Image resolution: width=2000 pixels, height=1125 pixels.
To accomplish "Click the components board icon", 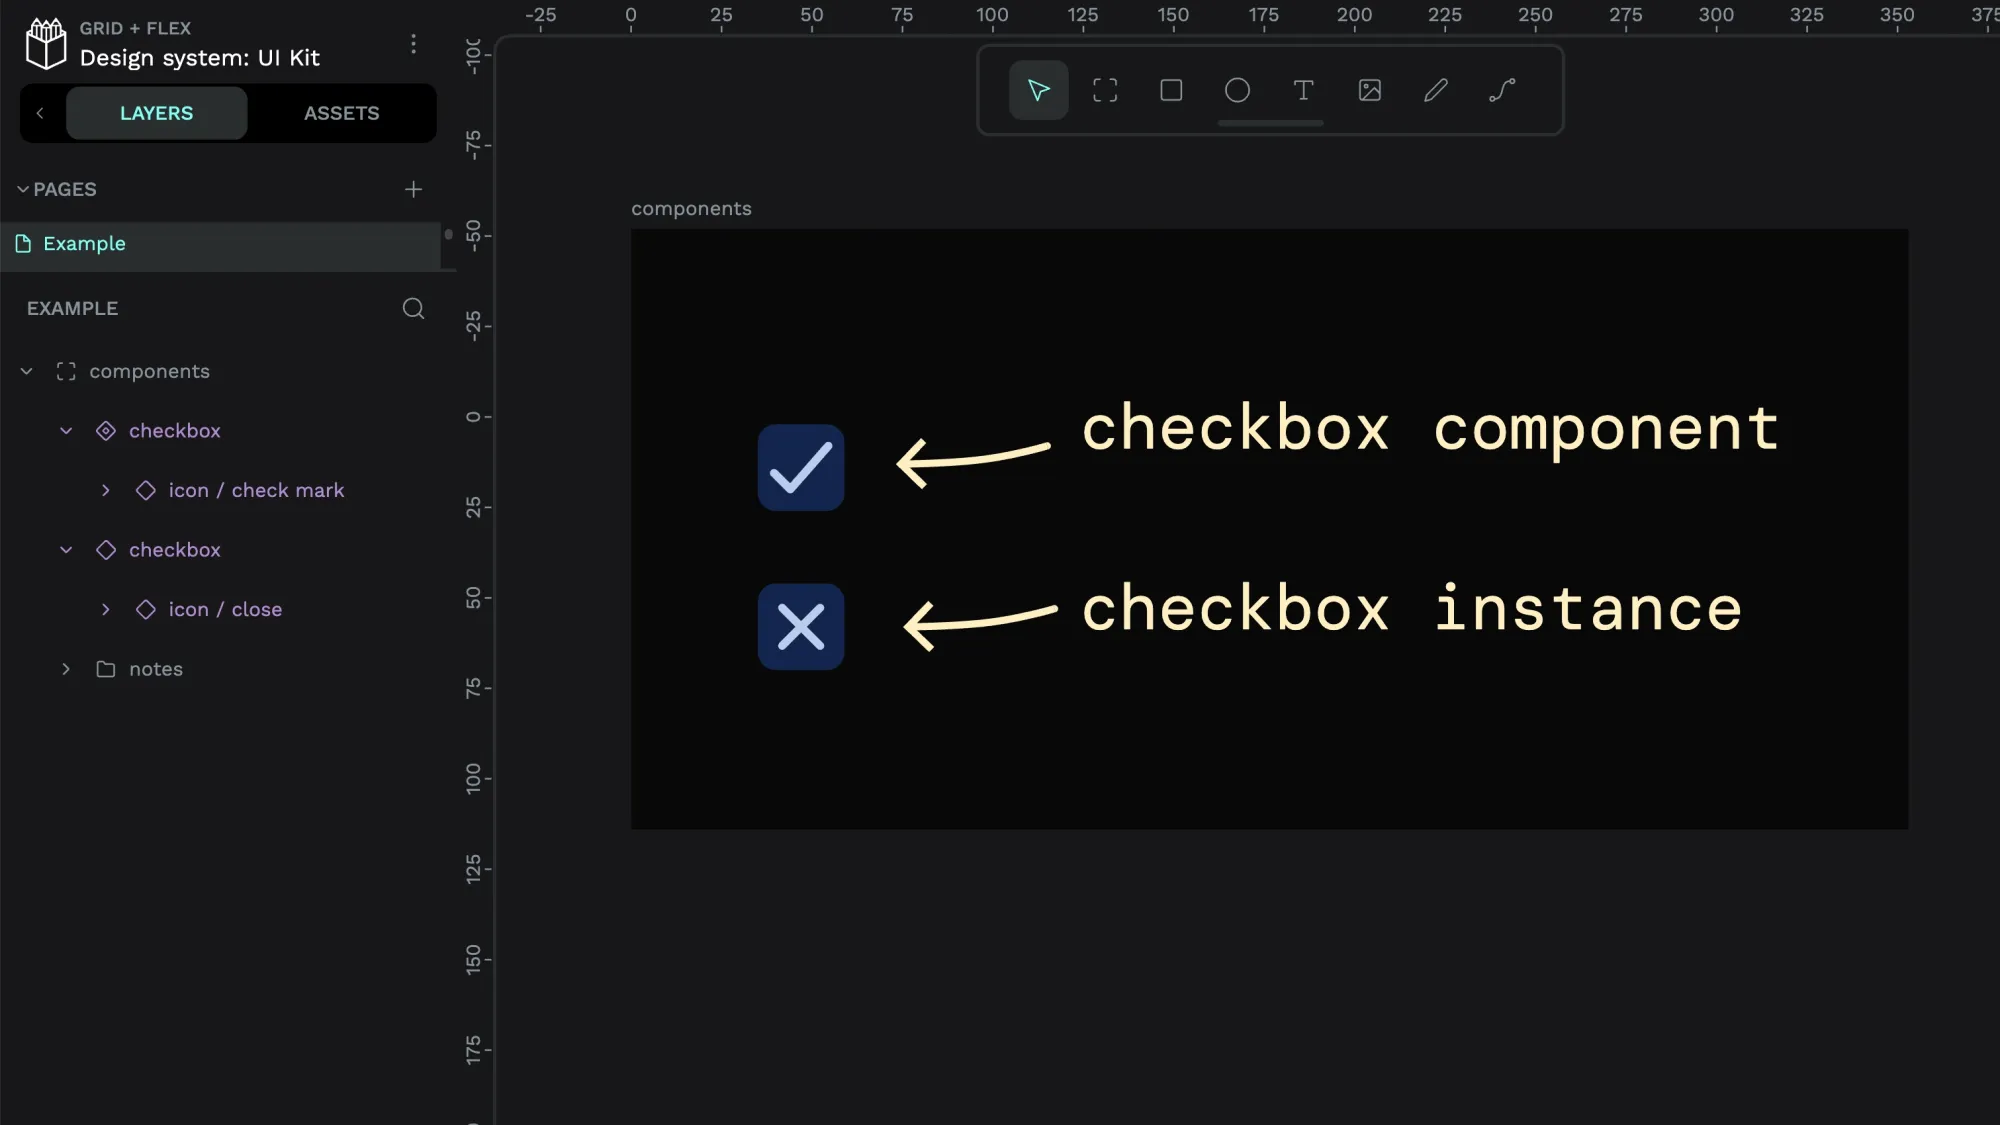I will 66,372.
